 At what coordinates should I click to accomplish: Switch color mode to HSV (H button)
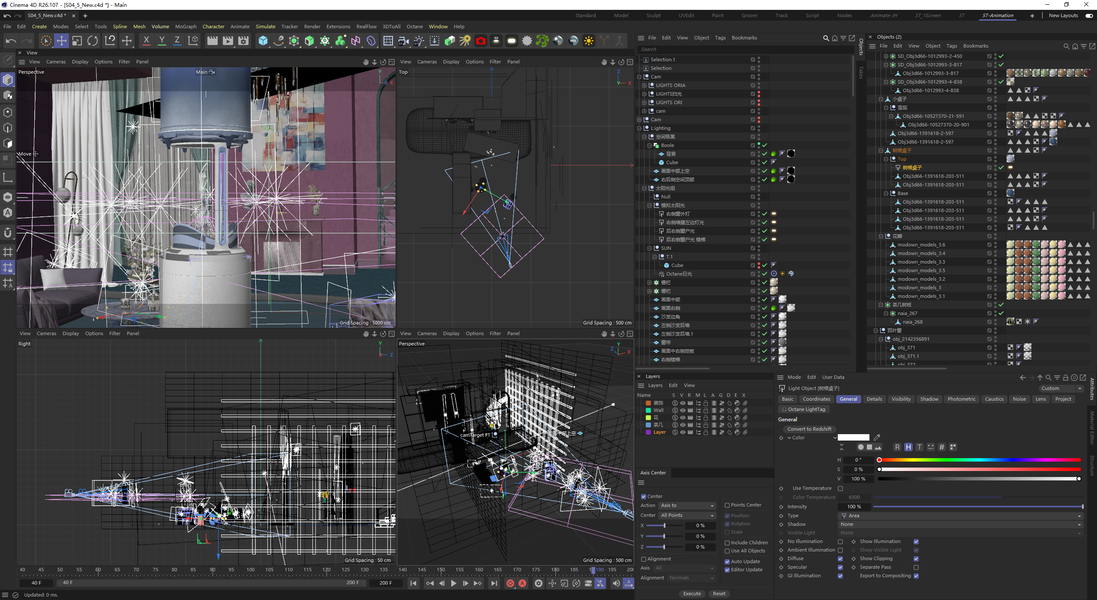[x=908, y=447]
